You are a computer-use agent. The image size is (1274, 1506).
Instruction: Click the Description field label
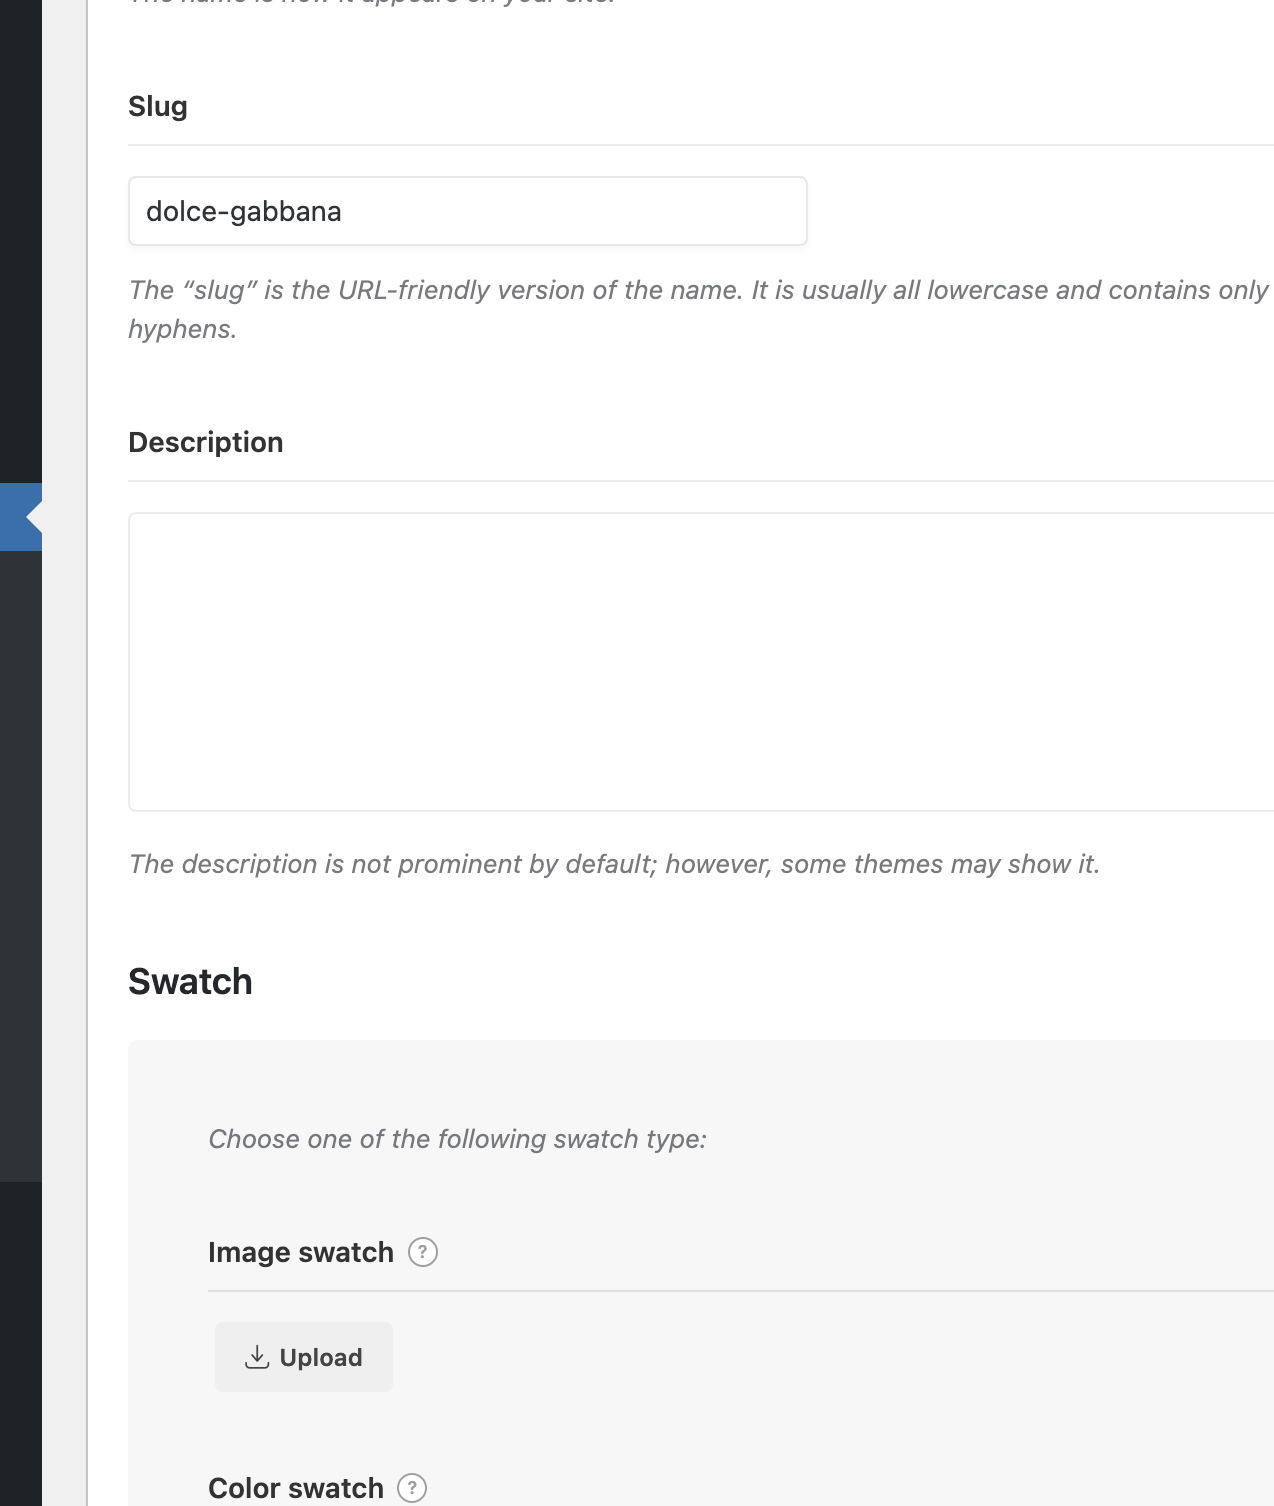click(x=206, y=442)
